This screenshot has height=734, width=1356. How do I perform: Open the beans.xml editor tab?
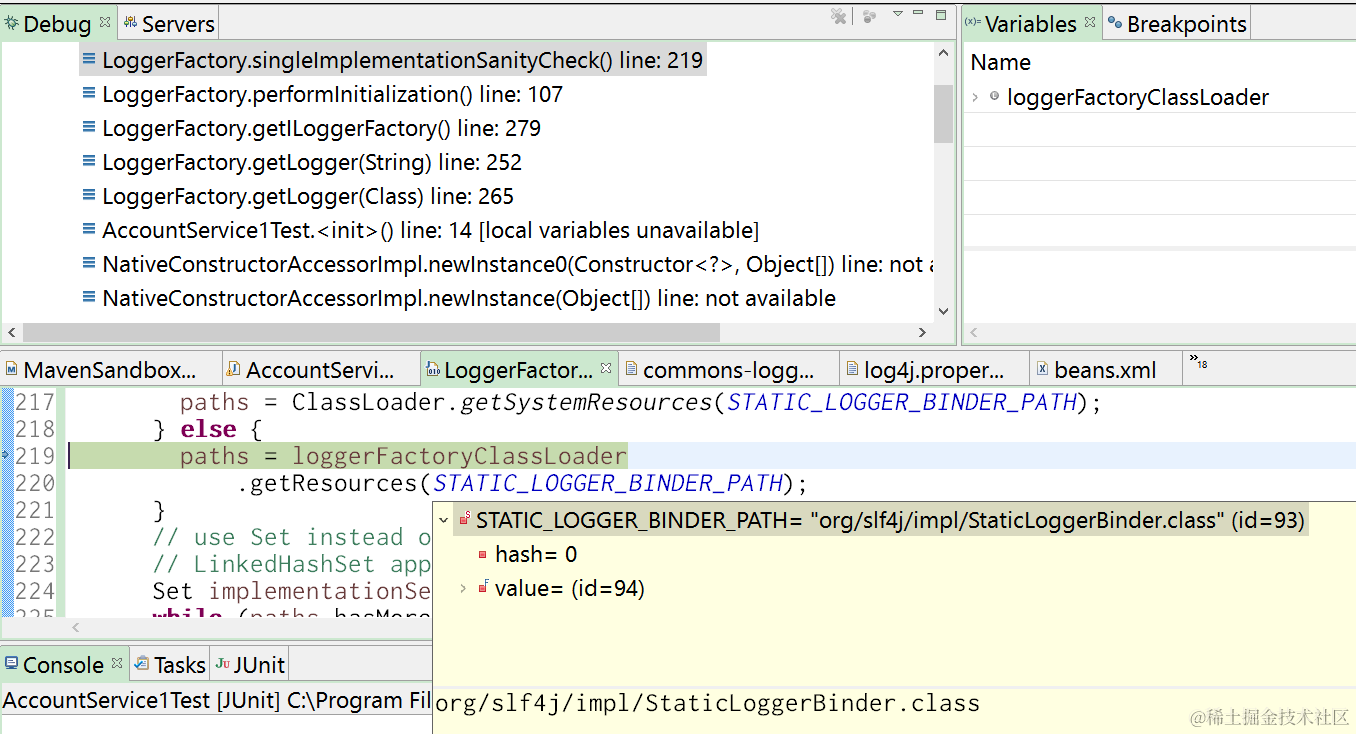[1105, 370]
